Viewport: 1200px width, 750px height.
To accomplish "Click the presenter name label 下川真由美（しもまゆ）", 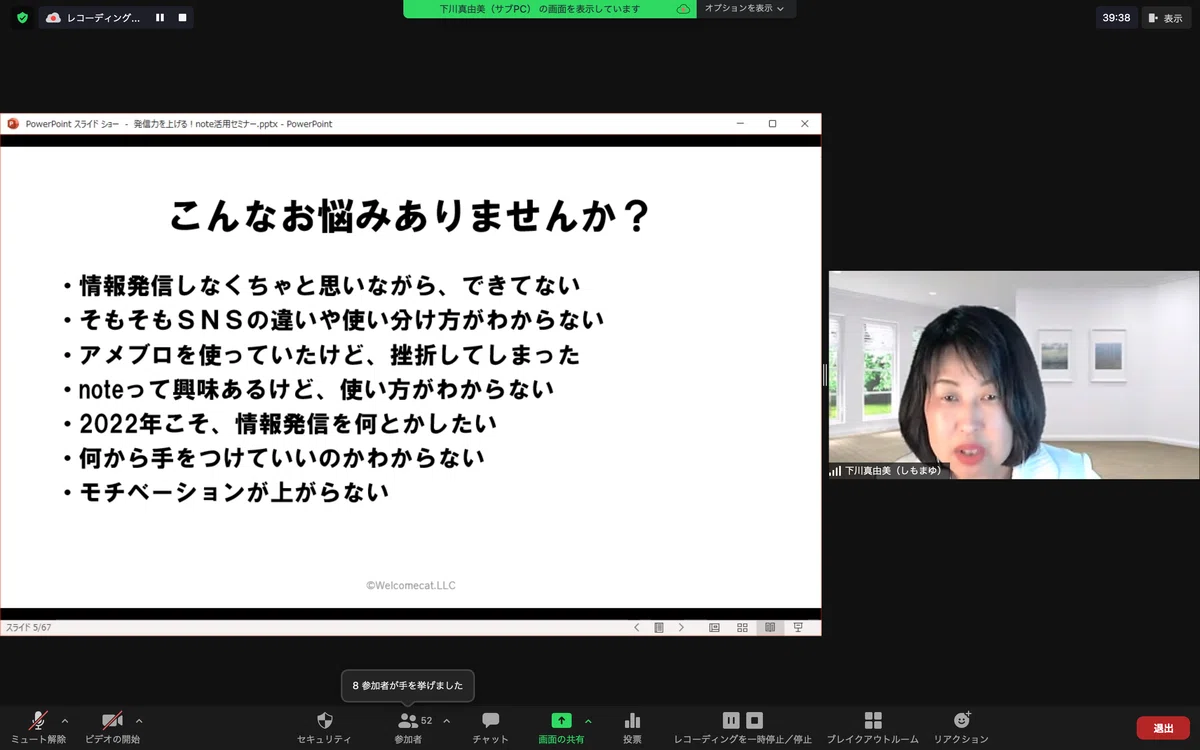I will coord(893,470).
